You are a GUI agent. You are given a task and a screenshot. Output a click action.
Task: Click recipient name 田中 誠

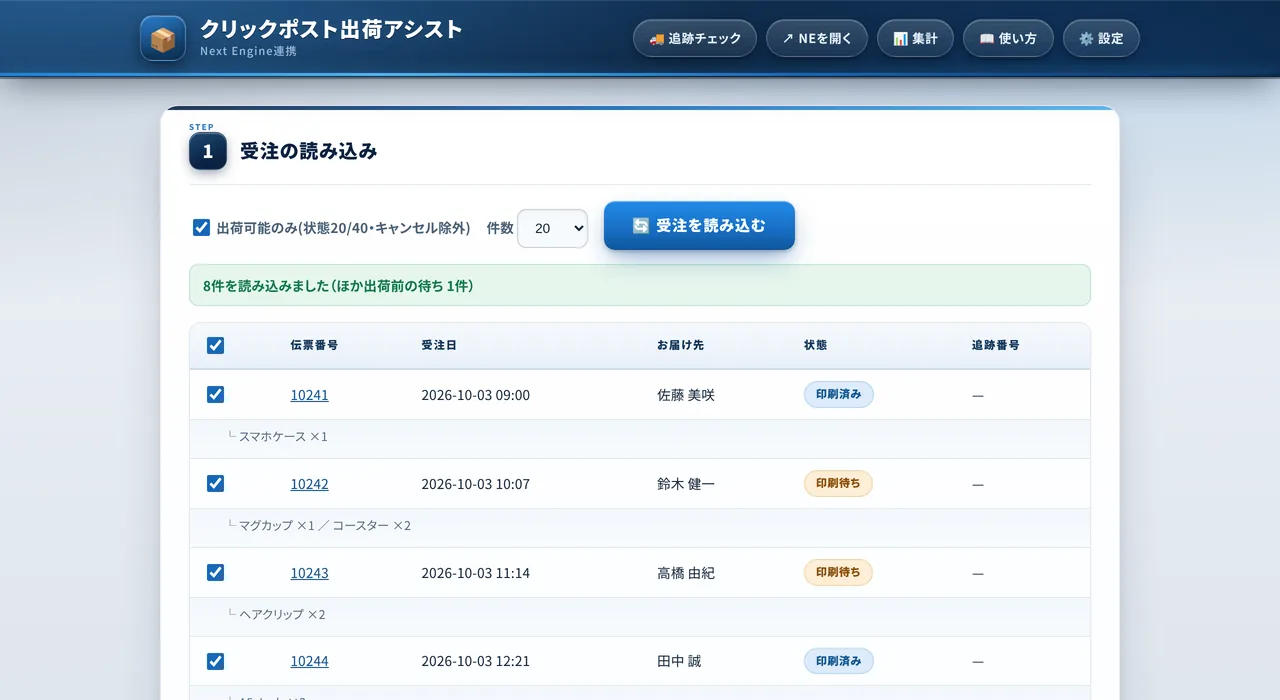[679, 662]
